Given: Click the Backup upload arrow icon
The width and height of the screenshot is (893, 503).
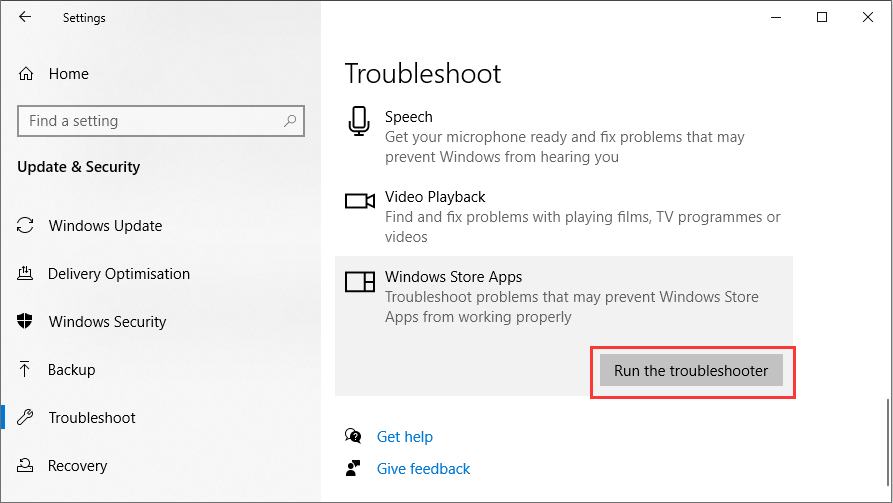Looking at the screenshot, I should coord(27,370).
